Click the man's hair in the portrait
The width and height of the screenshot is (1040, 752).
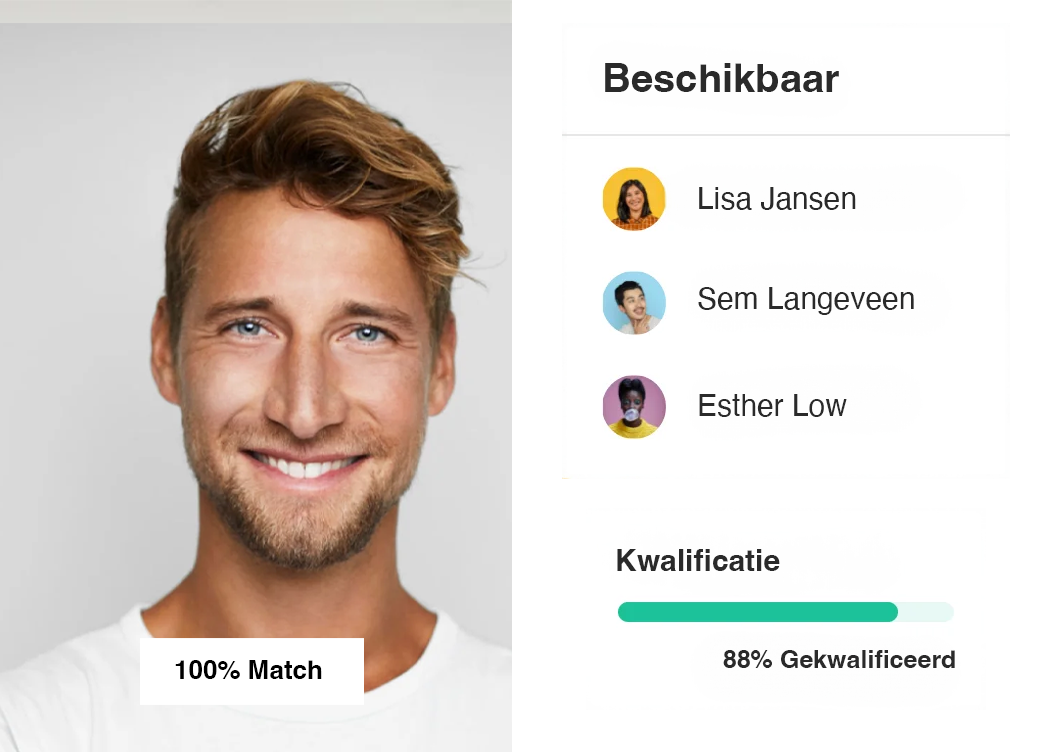click(x=312, y=153)
